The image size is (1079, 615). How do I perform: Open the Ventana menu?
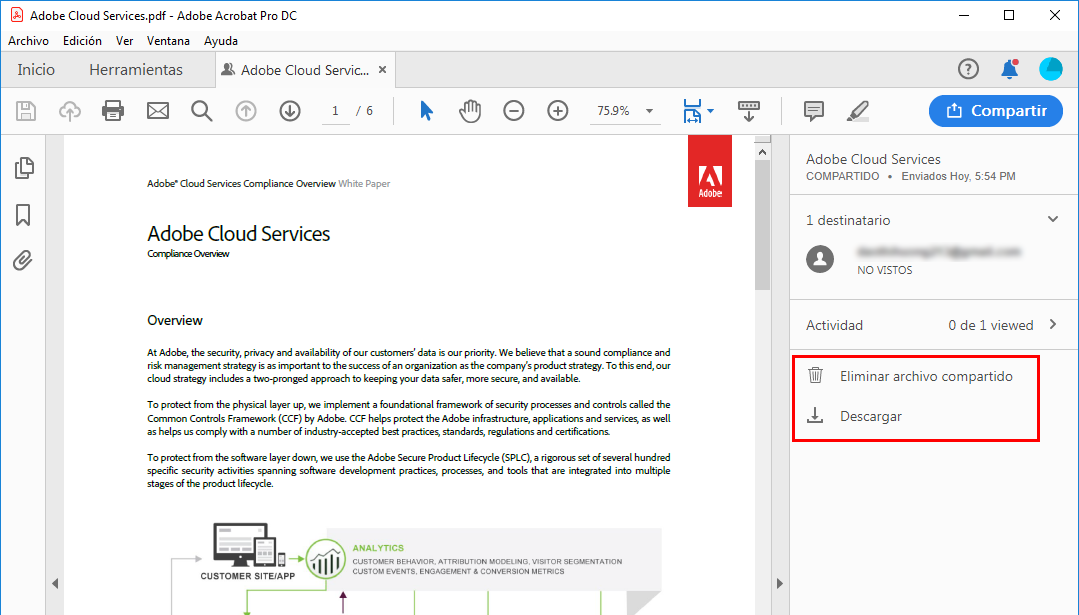(168, 41)
